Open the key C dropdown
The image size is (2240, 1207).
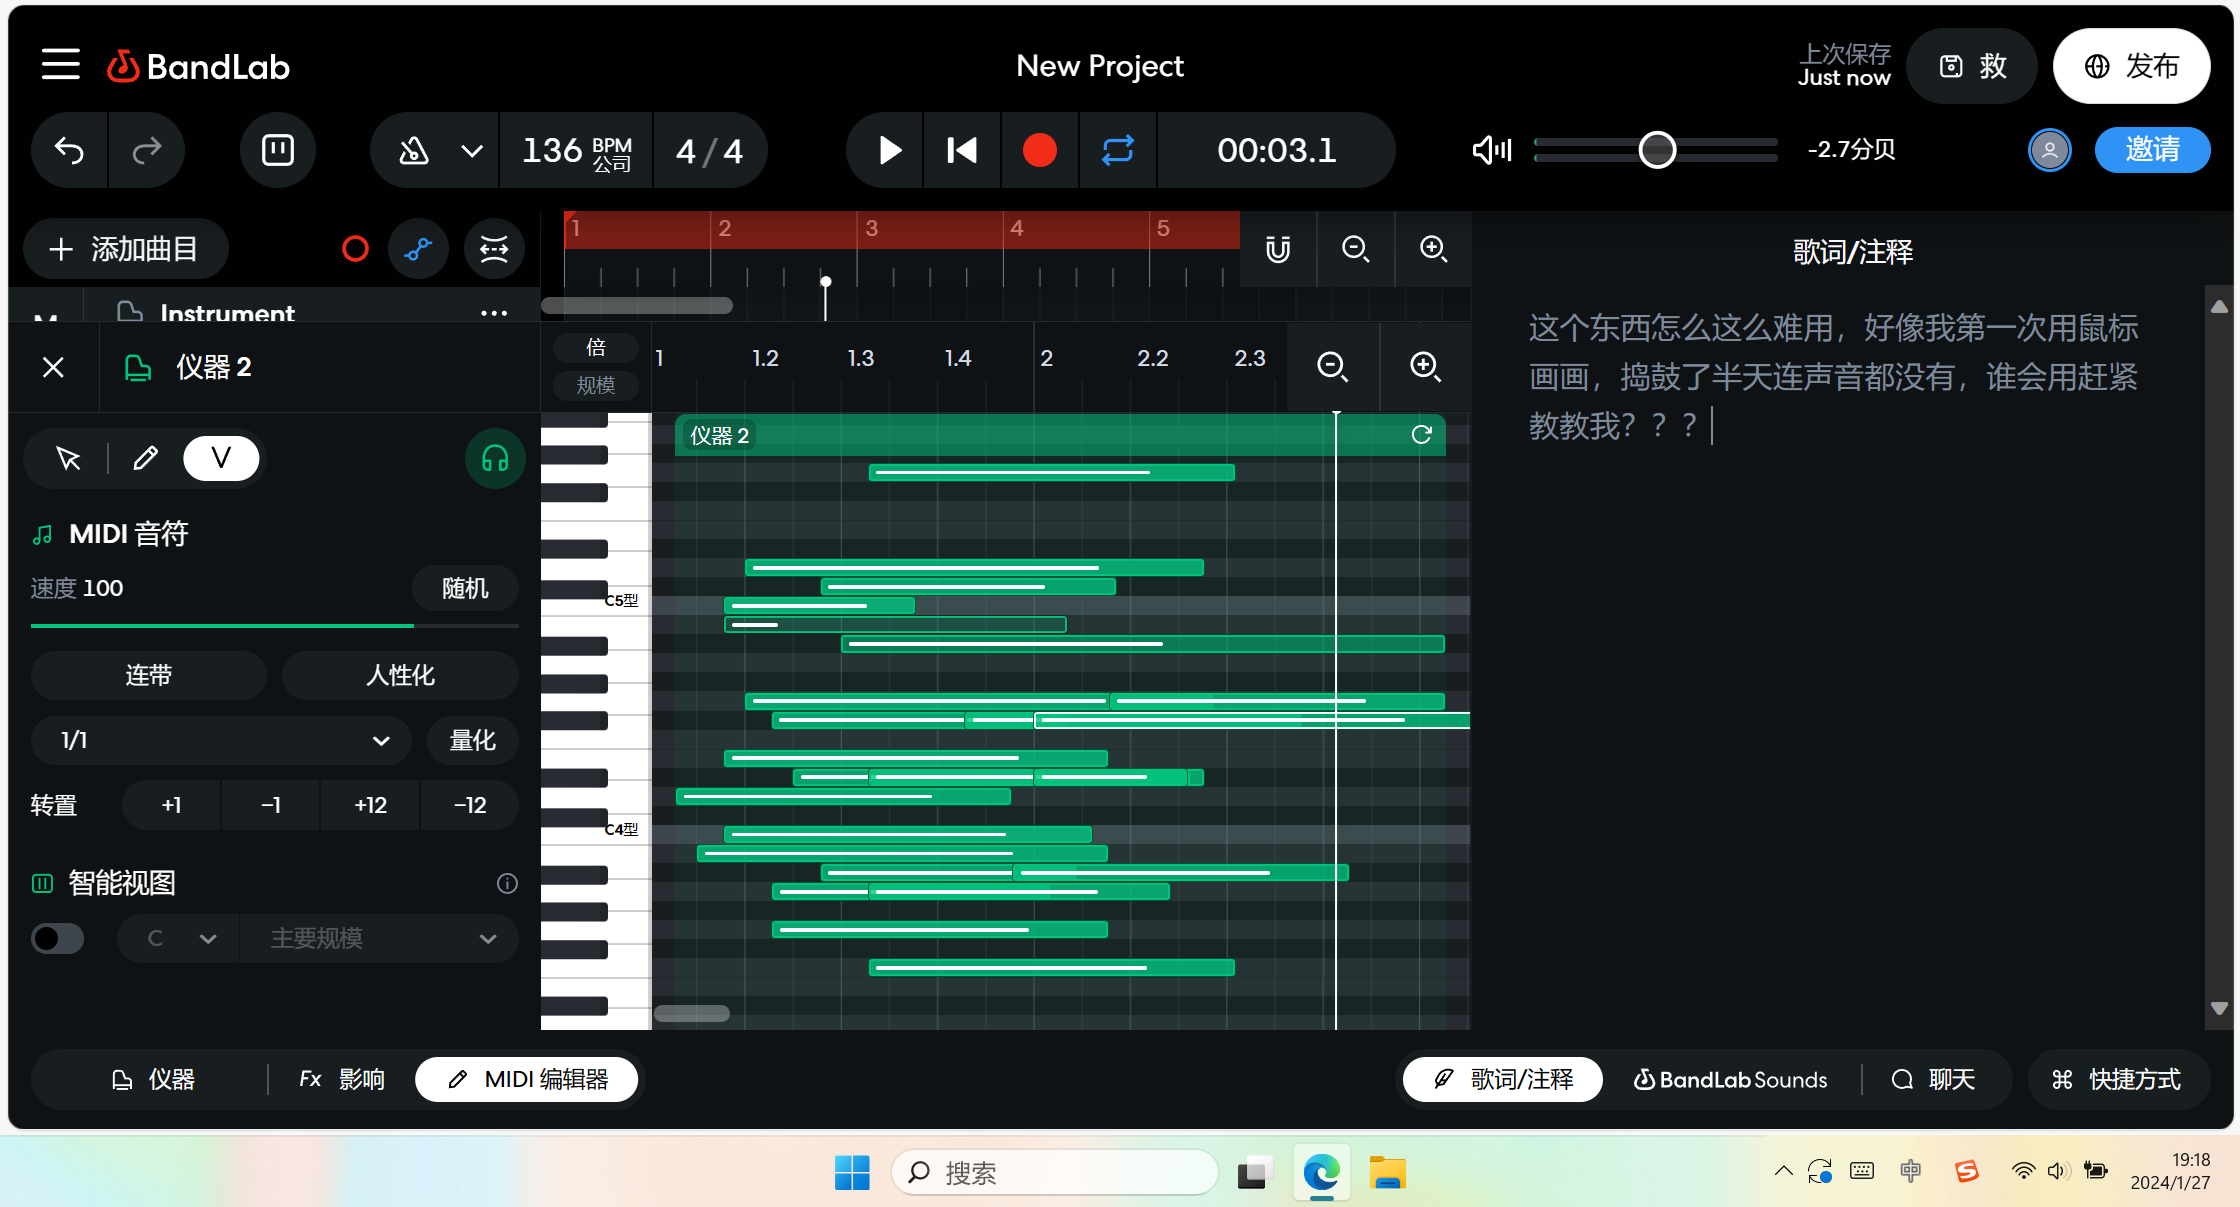coord(179,938)
